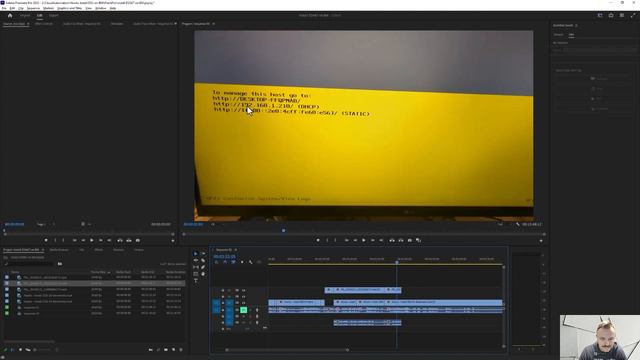The width and height of the screenshot is (640, 360).
Task: Toggle the solo button on audio track A1
Action: click(250, 310)
